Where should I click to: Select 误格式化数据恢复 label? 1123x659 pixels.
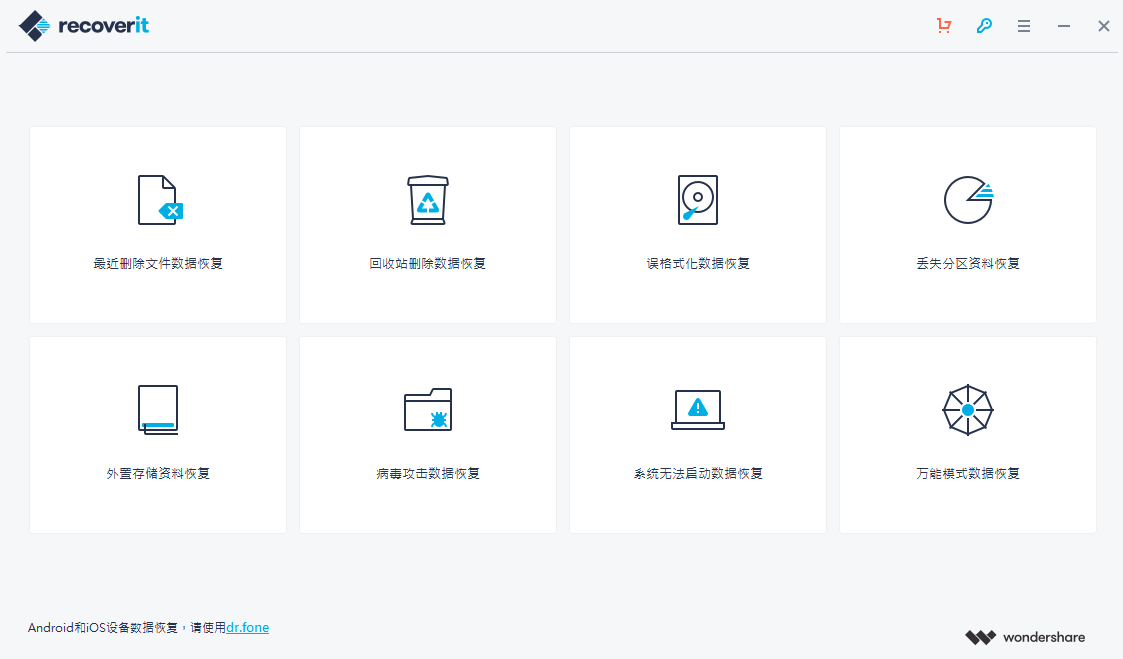pos(698,264)
